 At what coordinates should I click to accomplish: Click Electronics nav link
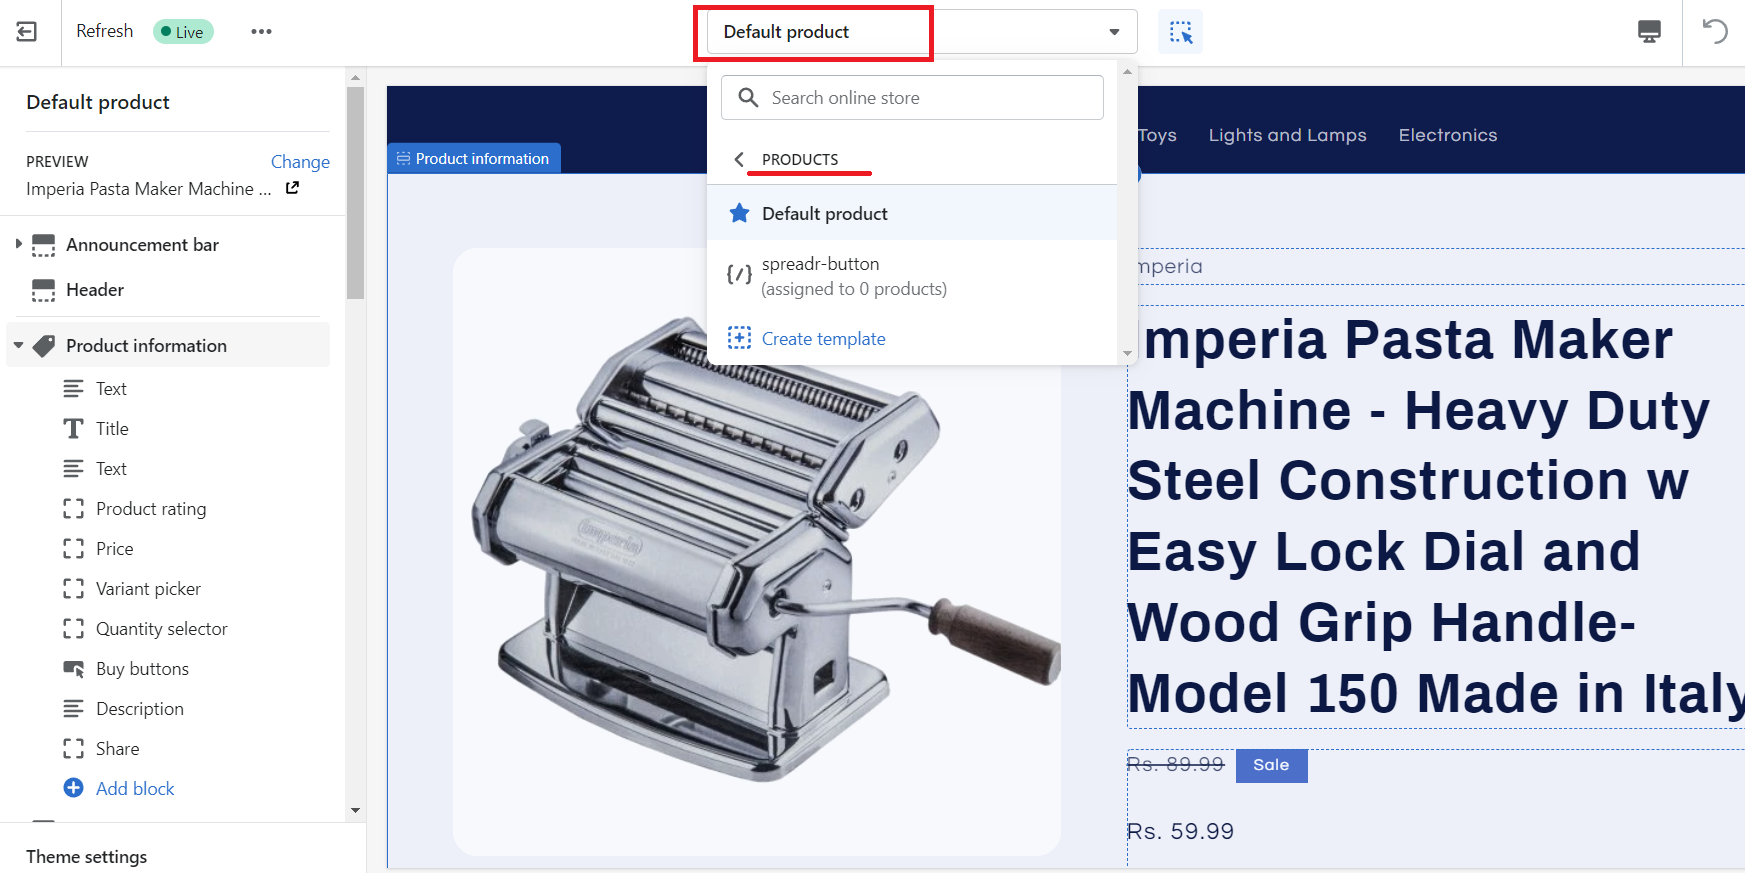(x=1447, y=135)
